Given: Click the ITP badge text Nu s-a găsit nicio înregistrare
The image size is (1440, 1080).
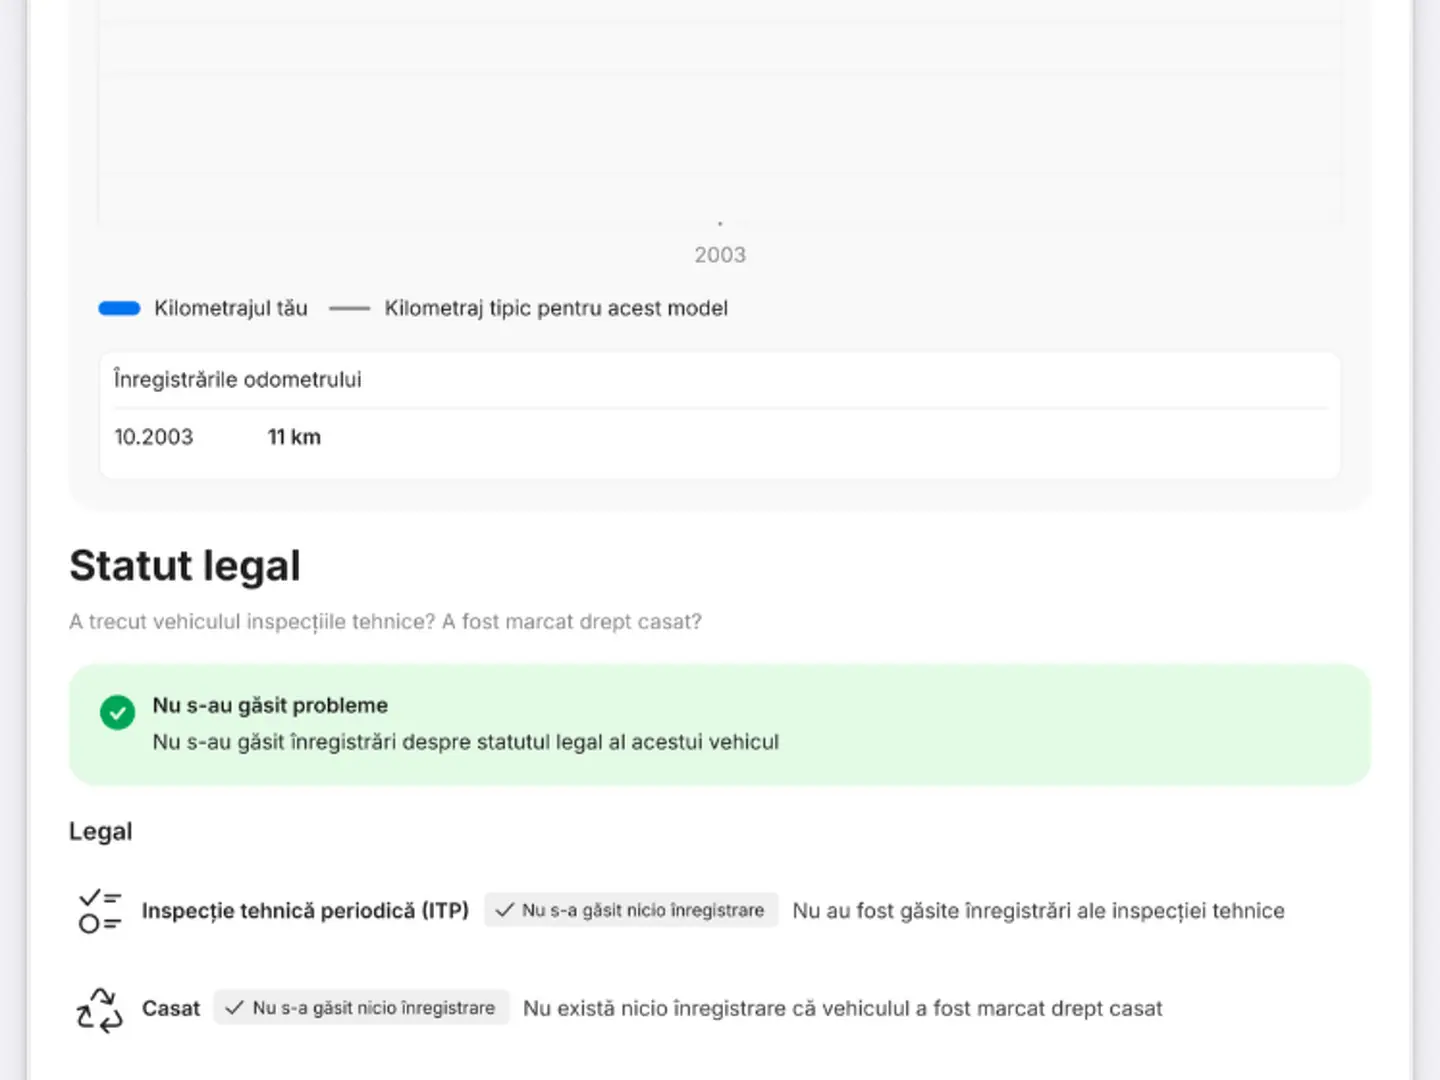Looking at the screenshot, I should click(643, 910).
